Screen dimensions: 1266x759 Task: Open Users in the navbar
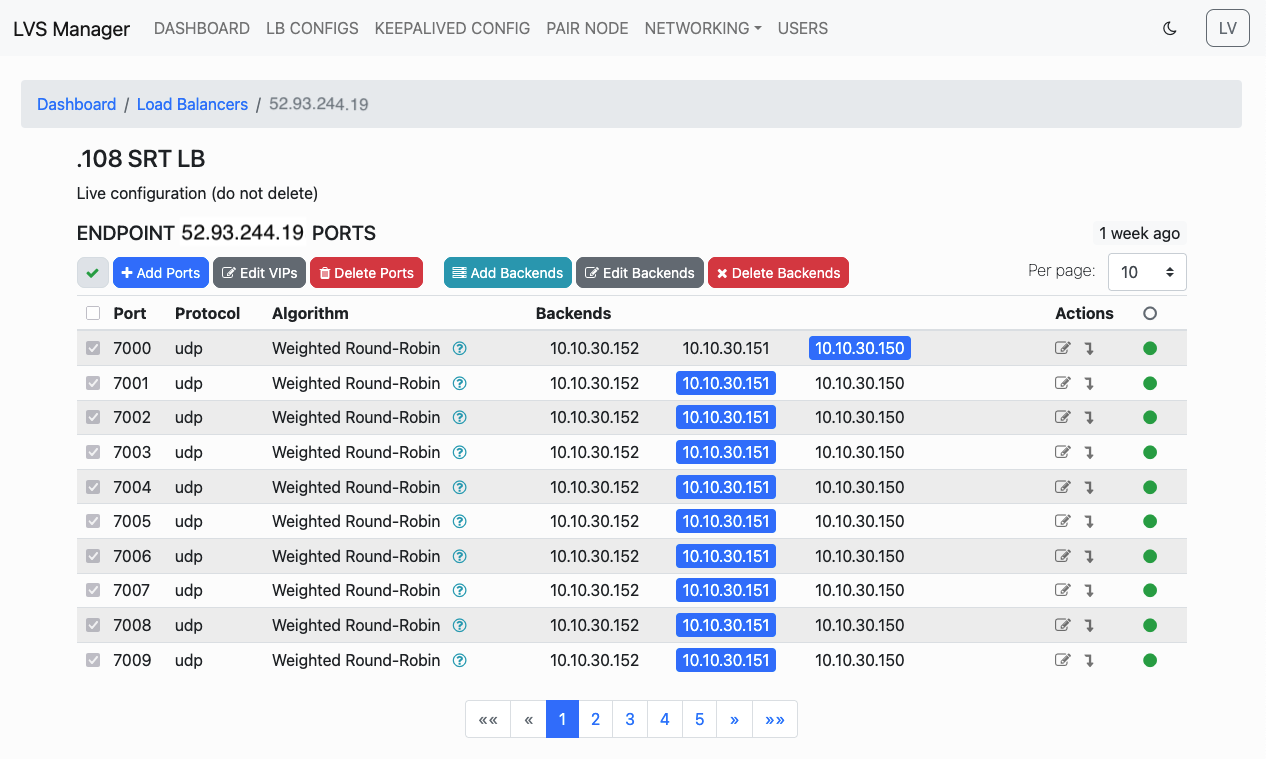[x=803, y=28]
